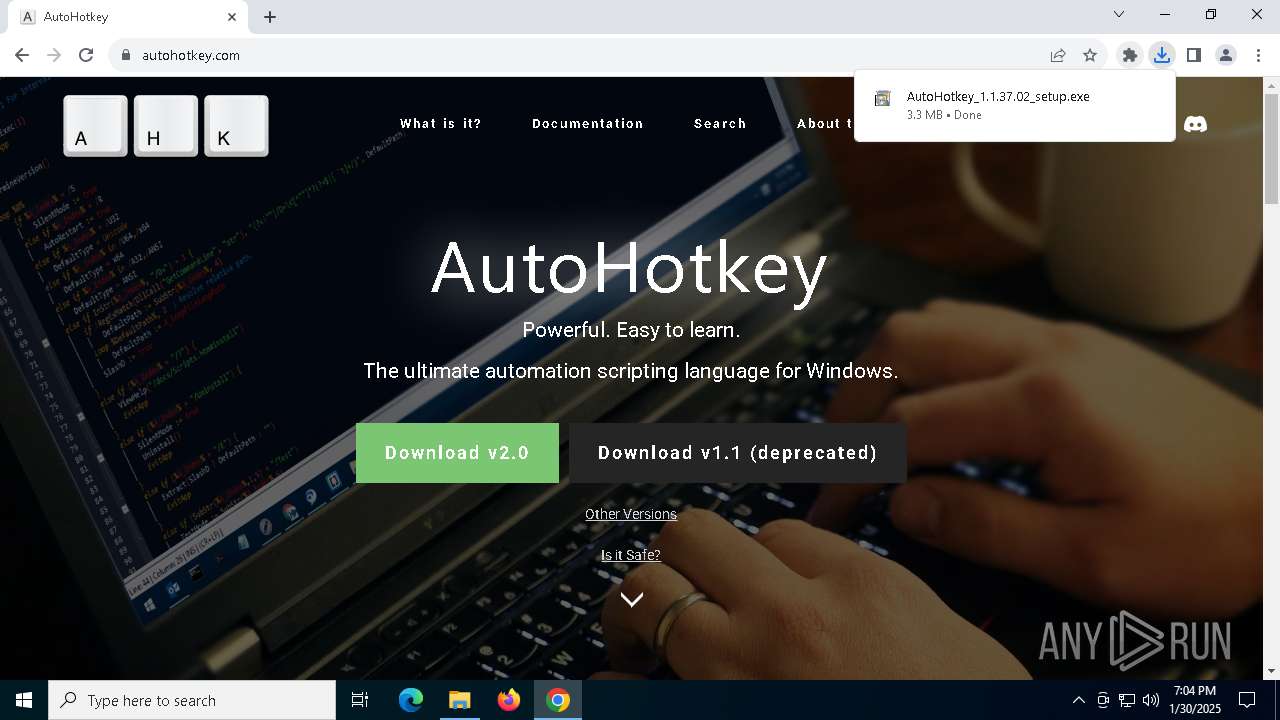Click the network icon in system tray
This screenshot has height=720, width=1280.
tap(1127, 700)
